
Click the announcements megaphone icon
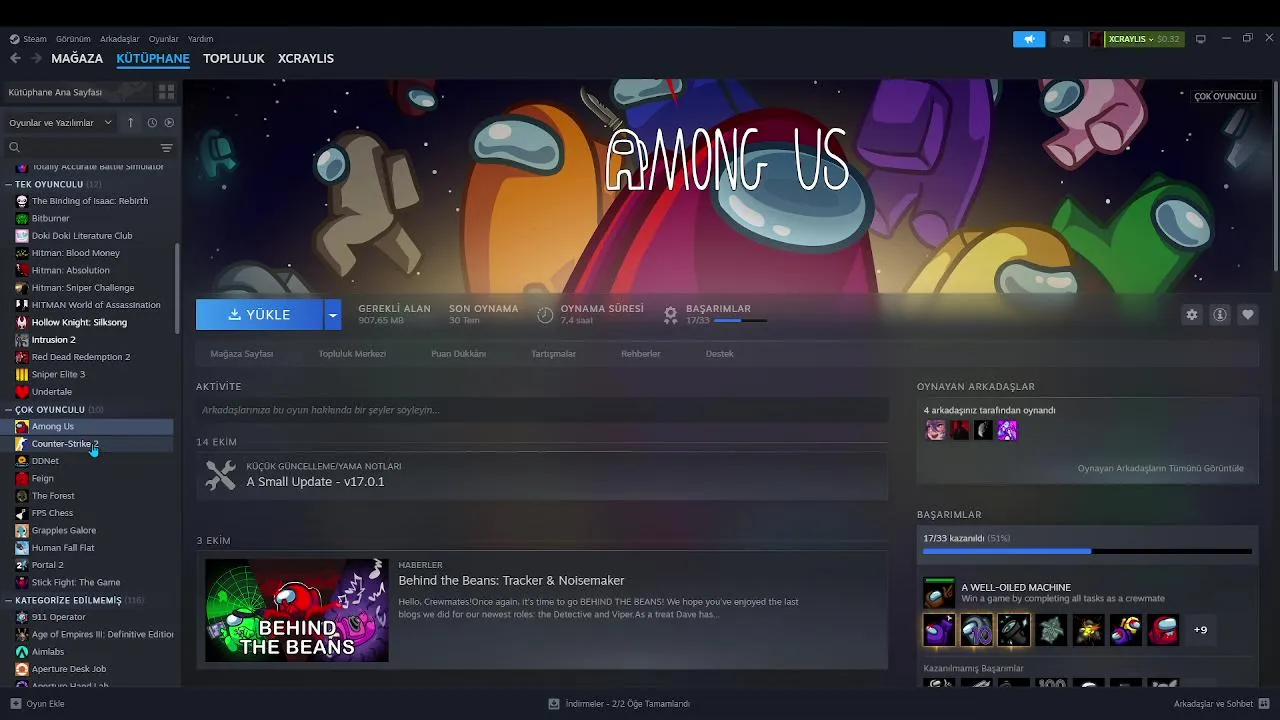click(1029, 39)
